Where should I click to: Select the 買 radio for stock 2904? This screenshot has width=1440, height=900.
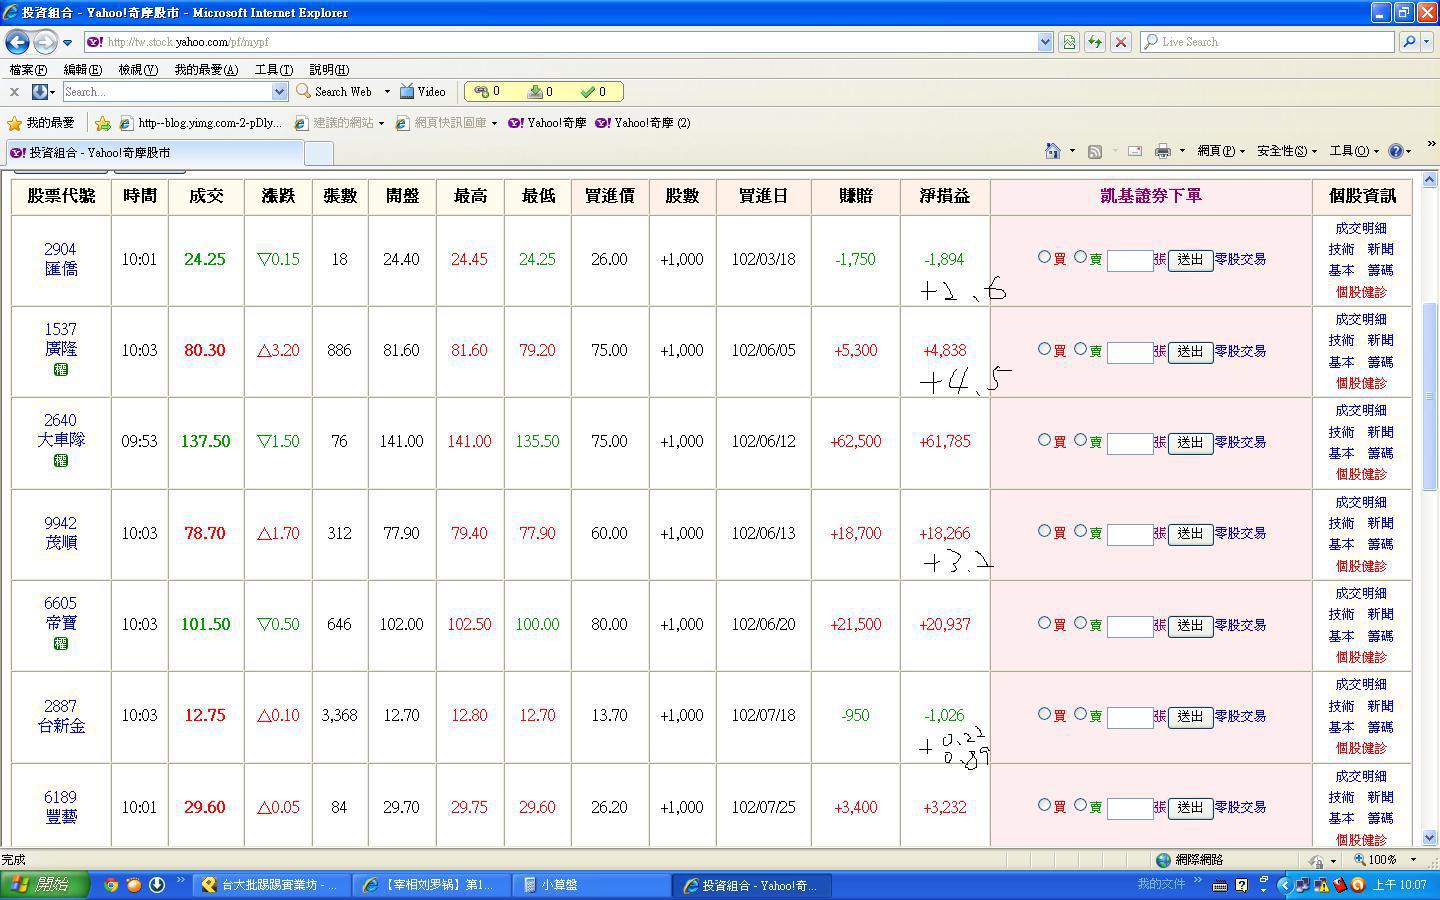coord(1044,257)
